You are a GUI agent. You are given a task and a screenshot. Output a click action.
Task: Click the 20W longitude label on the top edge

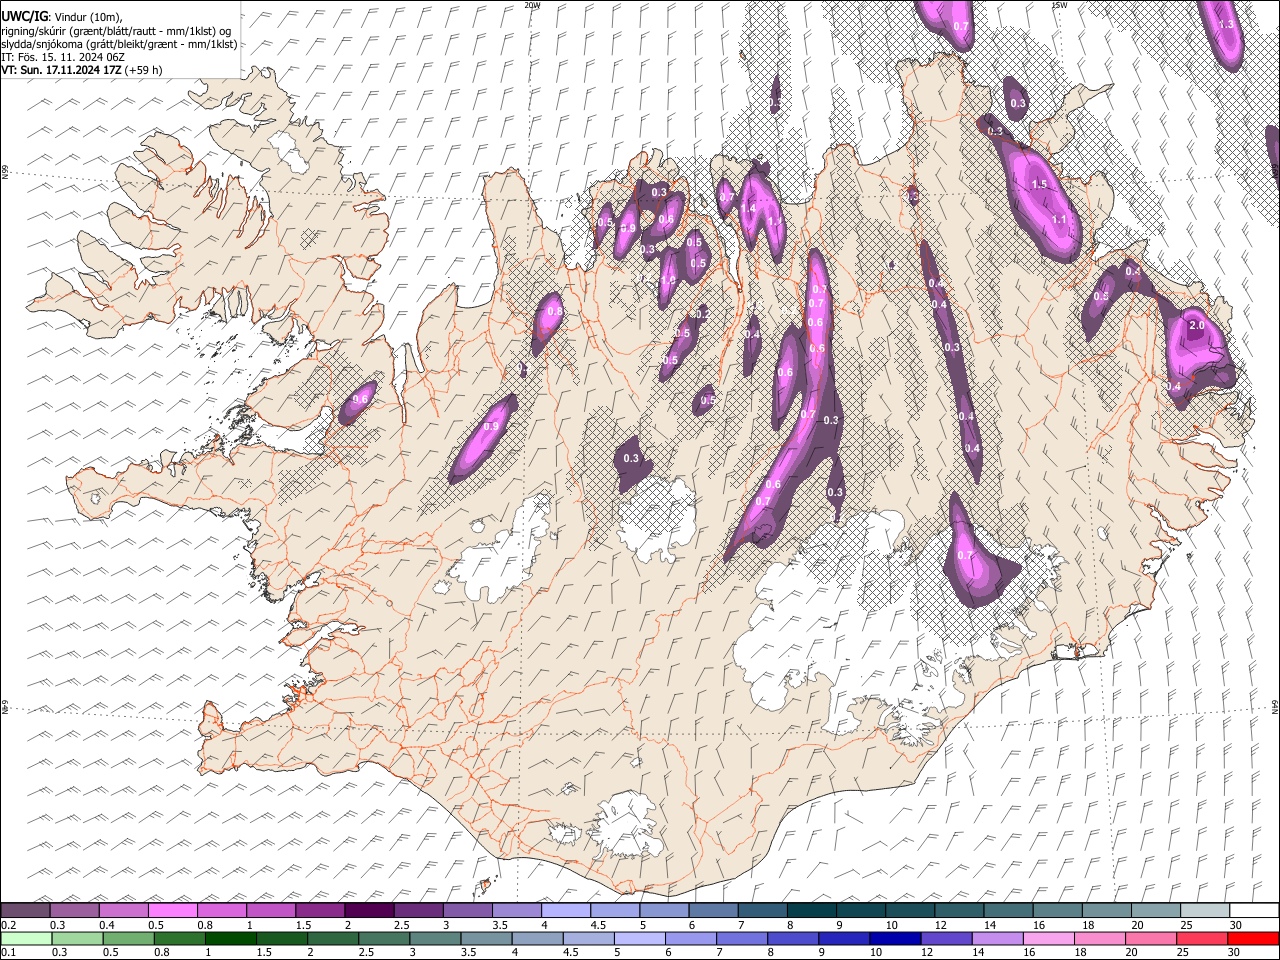[532, 5]
